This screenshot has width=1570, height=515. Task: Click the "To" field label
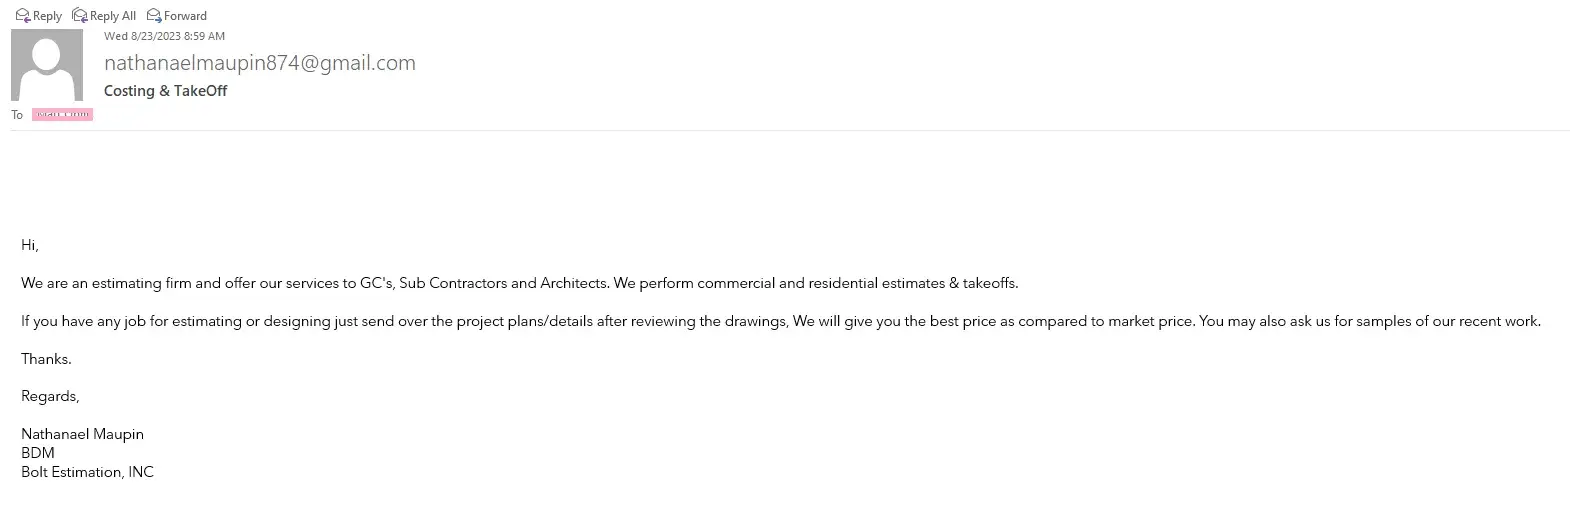click(17, 115)
